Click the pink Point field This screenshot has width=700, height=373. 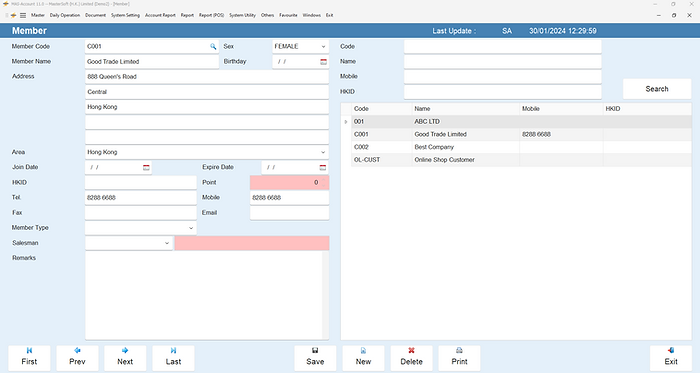[289, 182]
